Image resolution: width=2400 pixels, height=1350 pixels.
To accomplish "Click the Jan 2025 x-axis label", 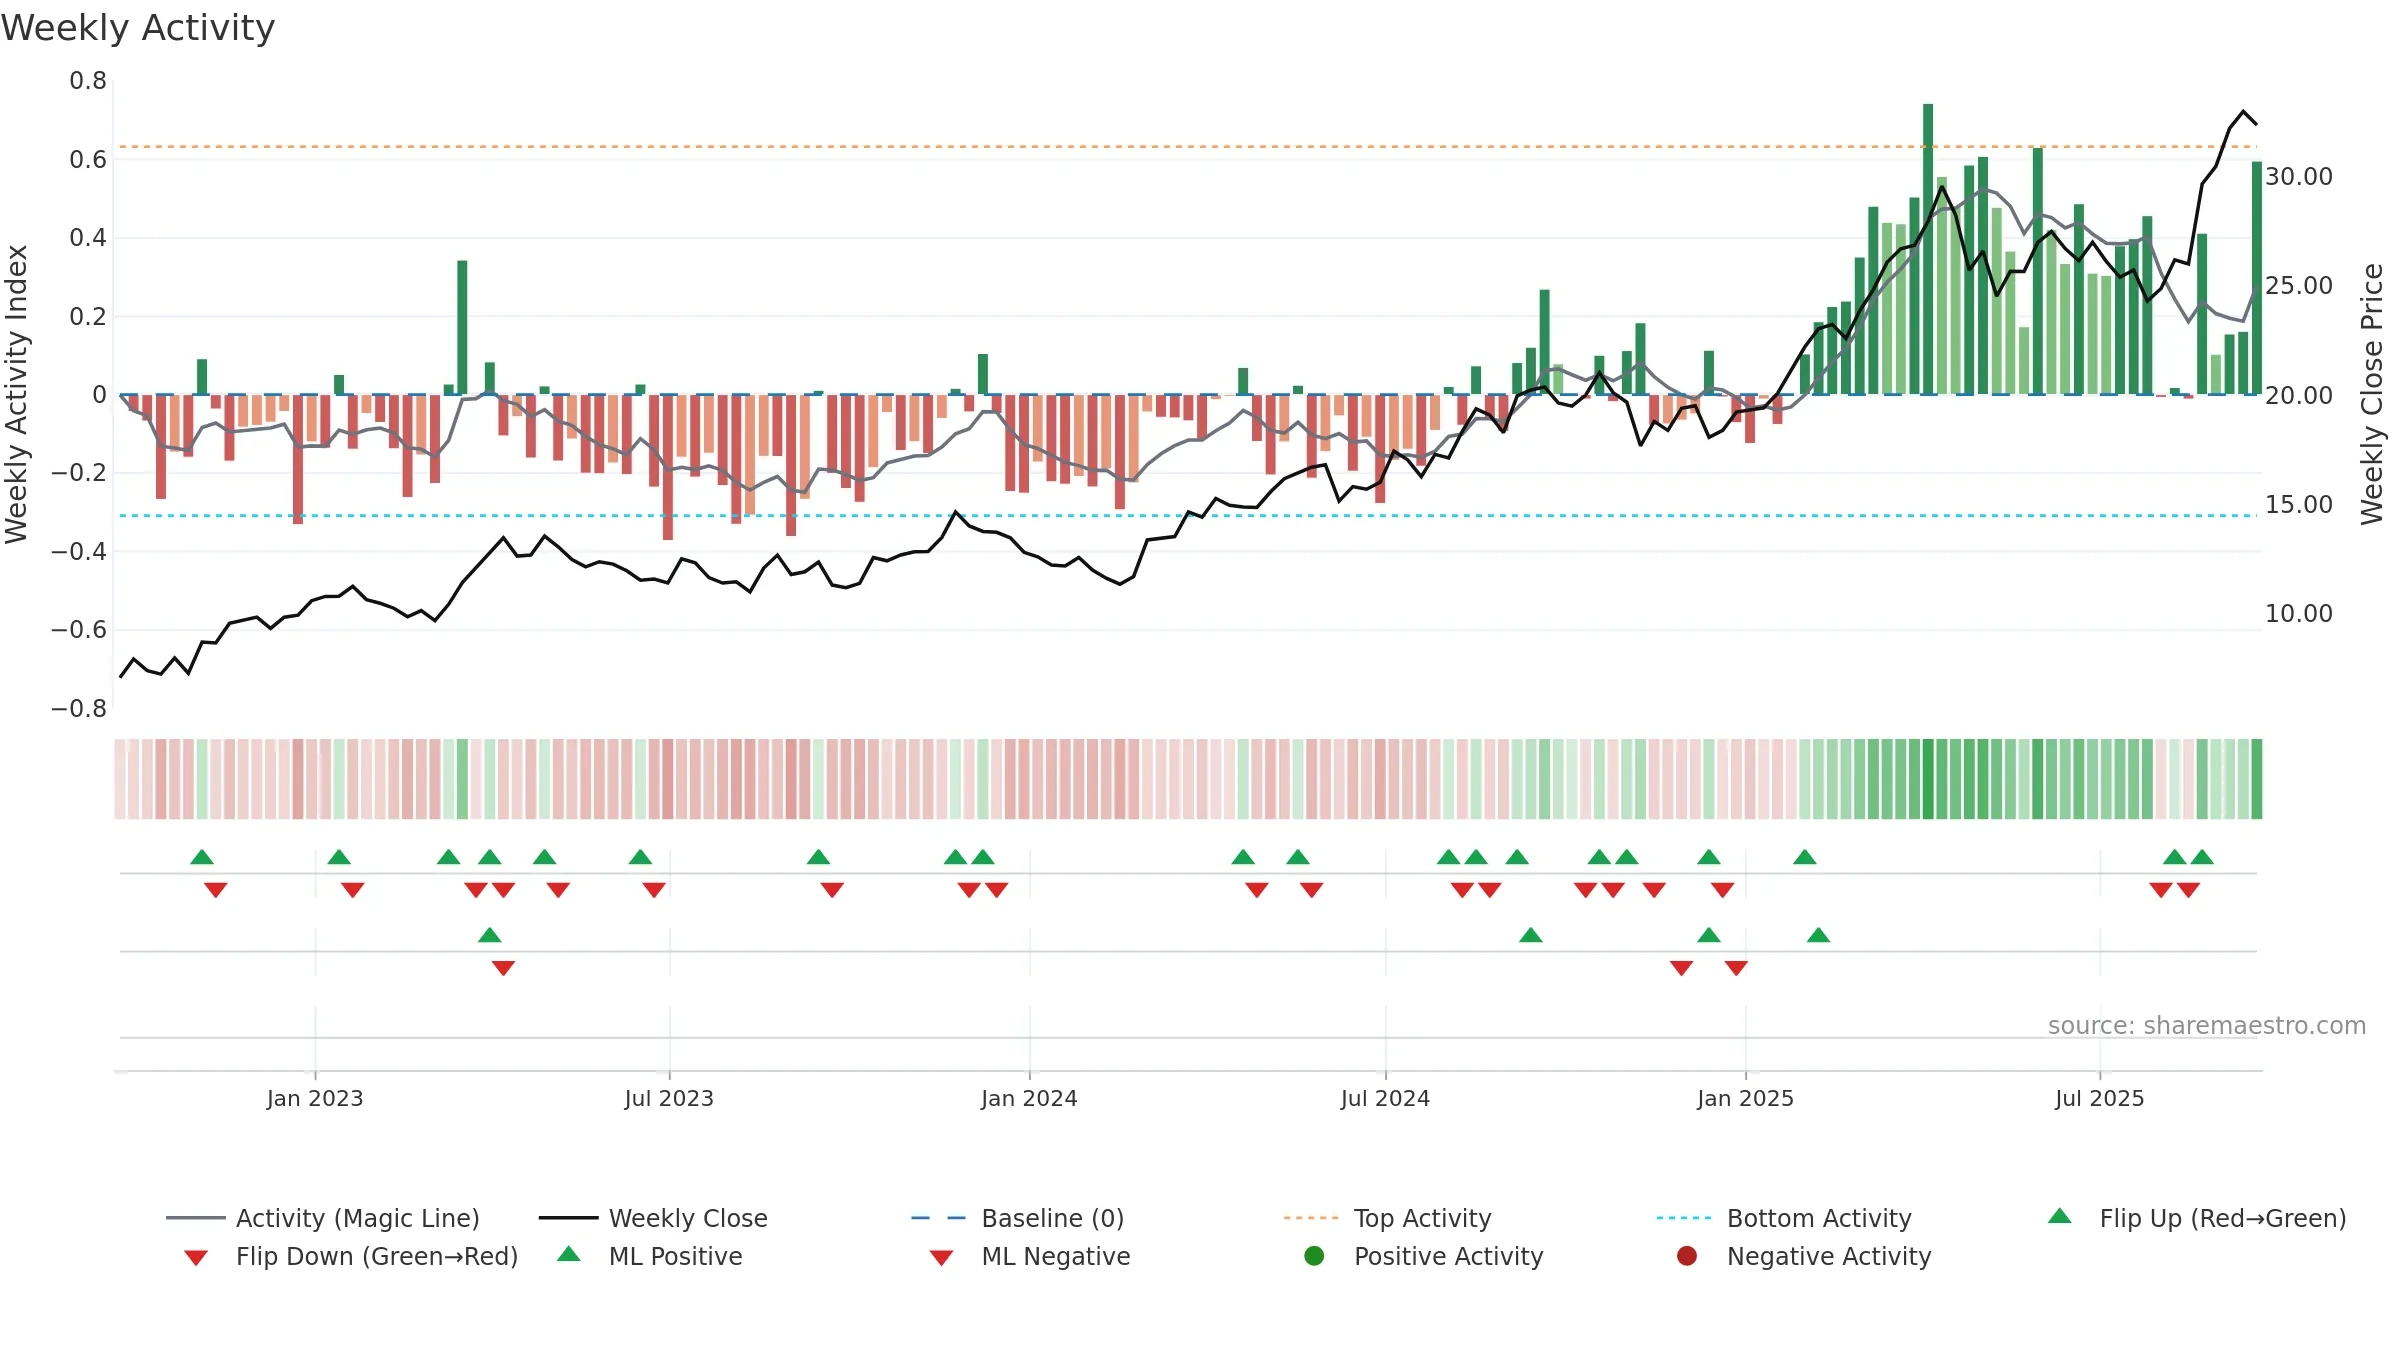I will pyautogui.click(x=1745, y=1098).
